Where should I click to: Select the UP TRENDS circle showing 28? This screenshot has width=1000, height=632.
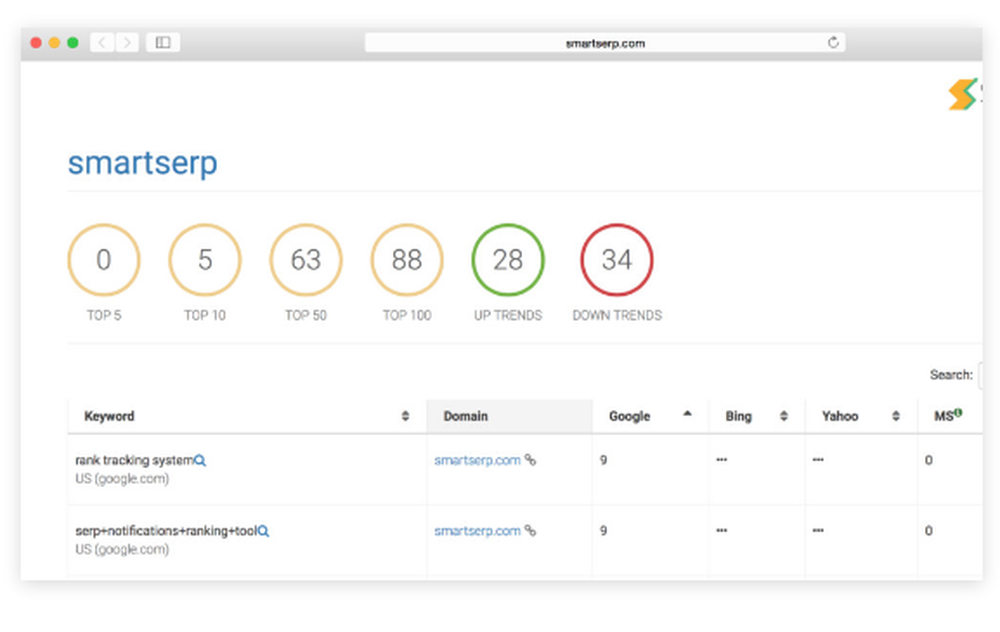508,260
